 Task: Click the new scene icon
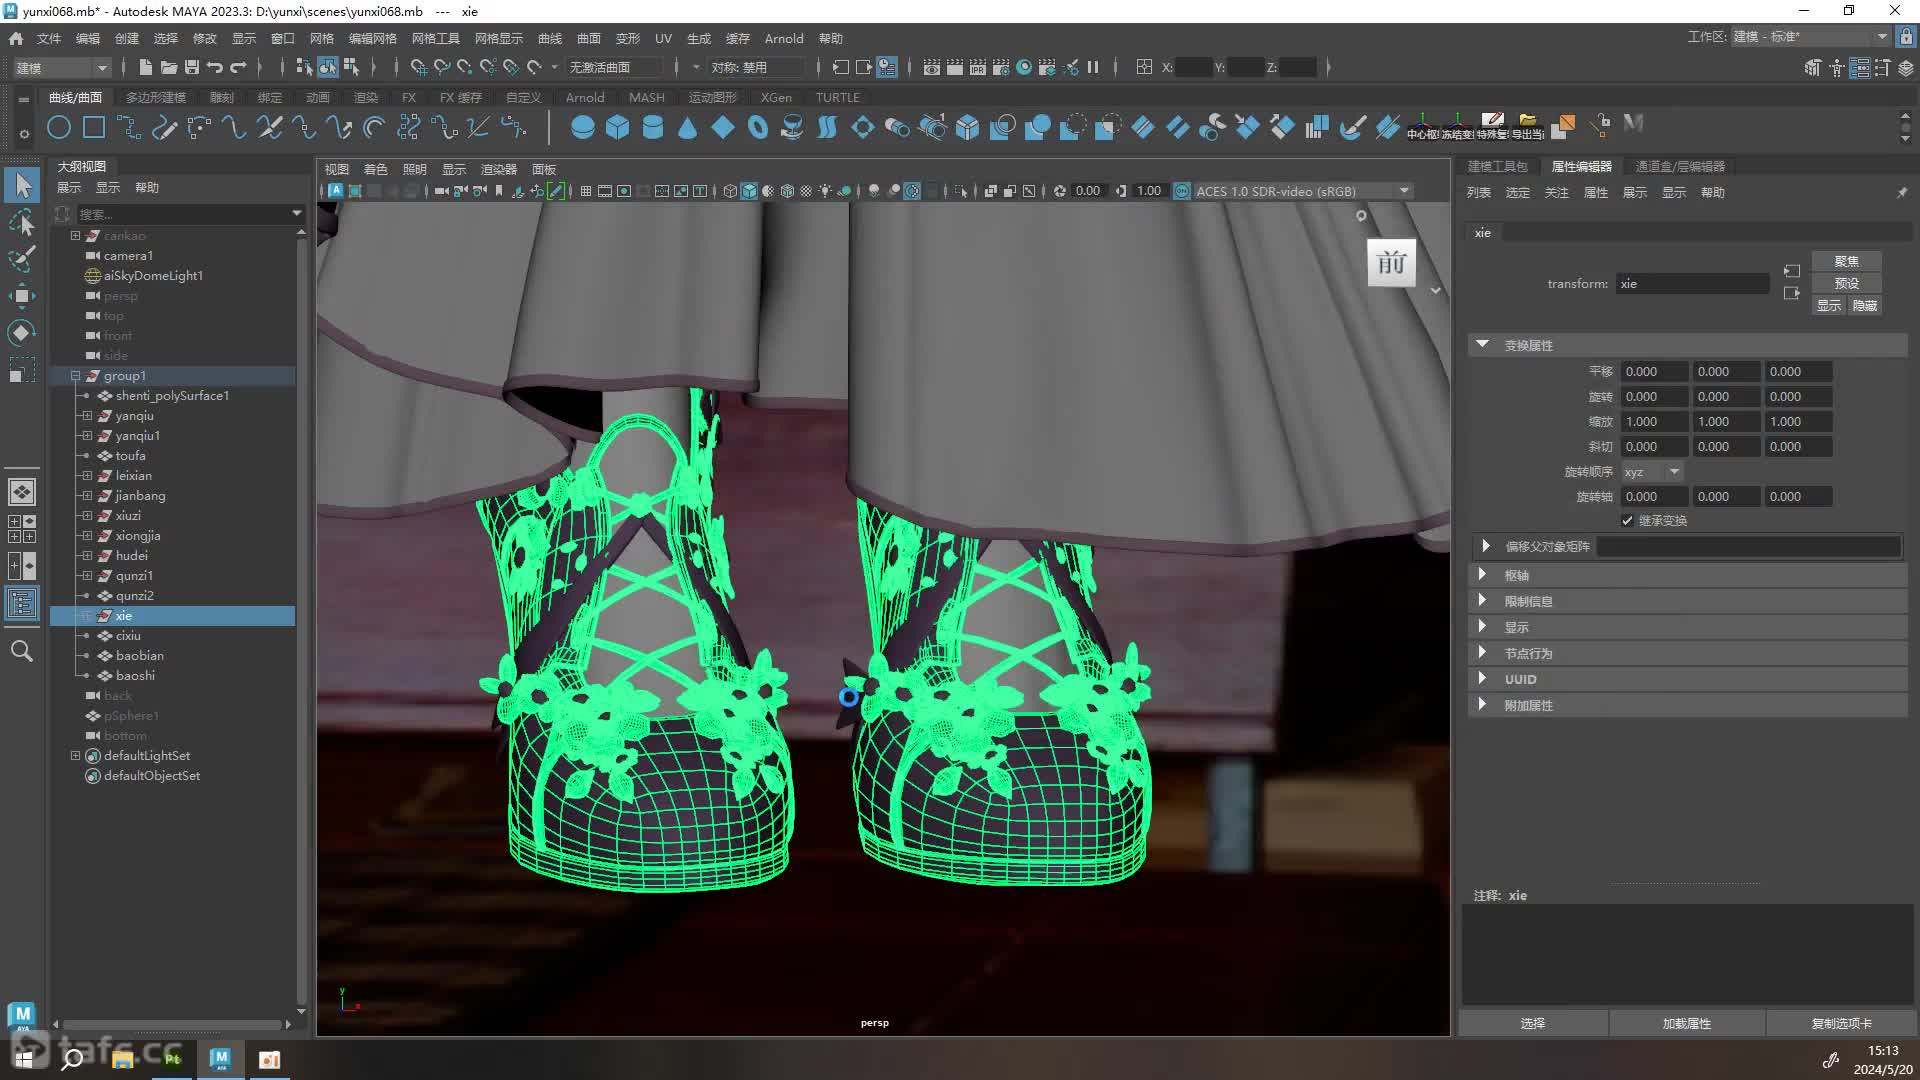coord(146,67)
